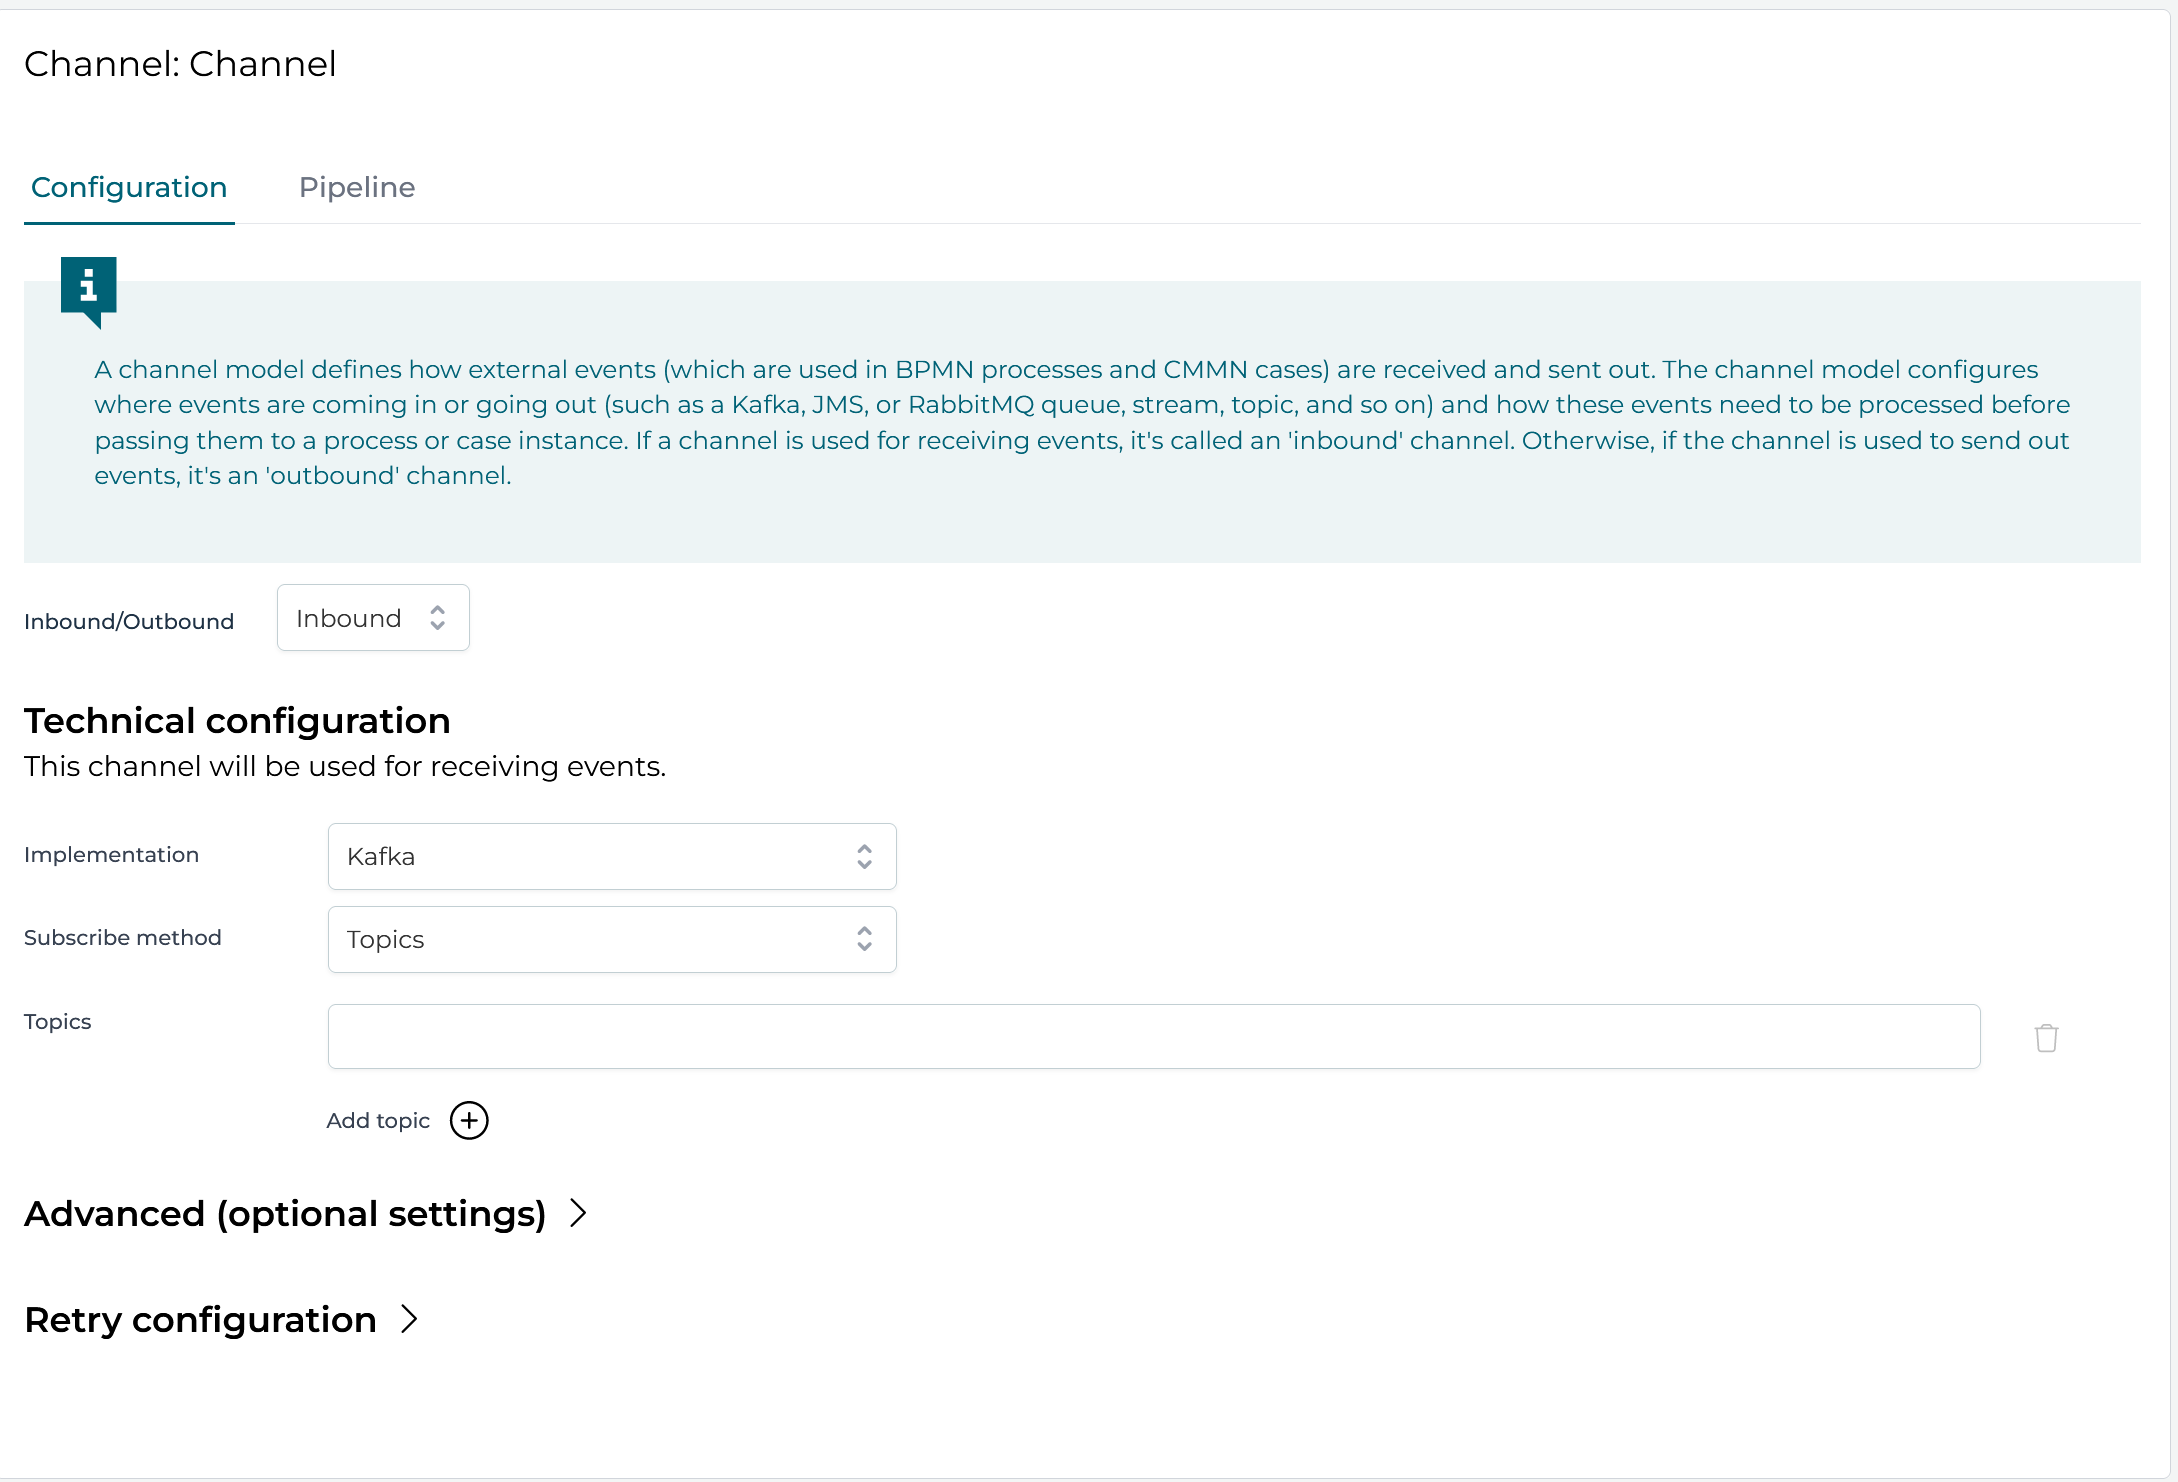This screenshot has width=2178, height=1482.
Task: Click the Channel: Channel page title
Action: (180, 63)
